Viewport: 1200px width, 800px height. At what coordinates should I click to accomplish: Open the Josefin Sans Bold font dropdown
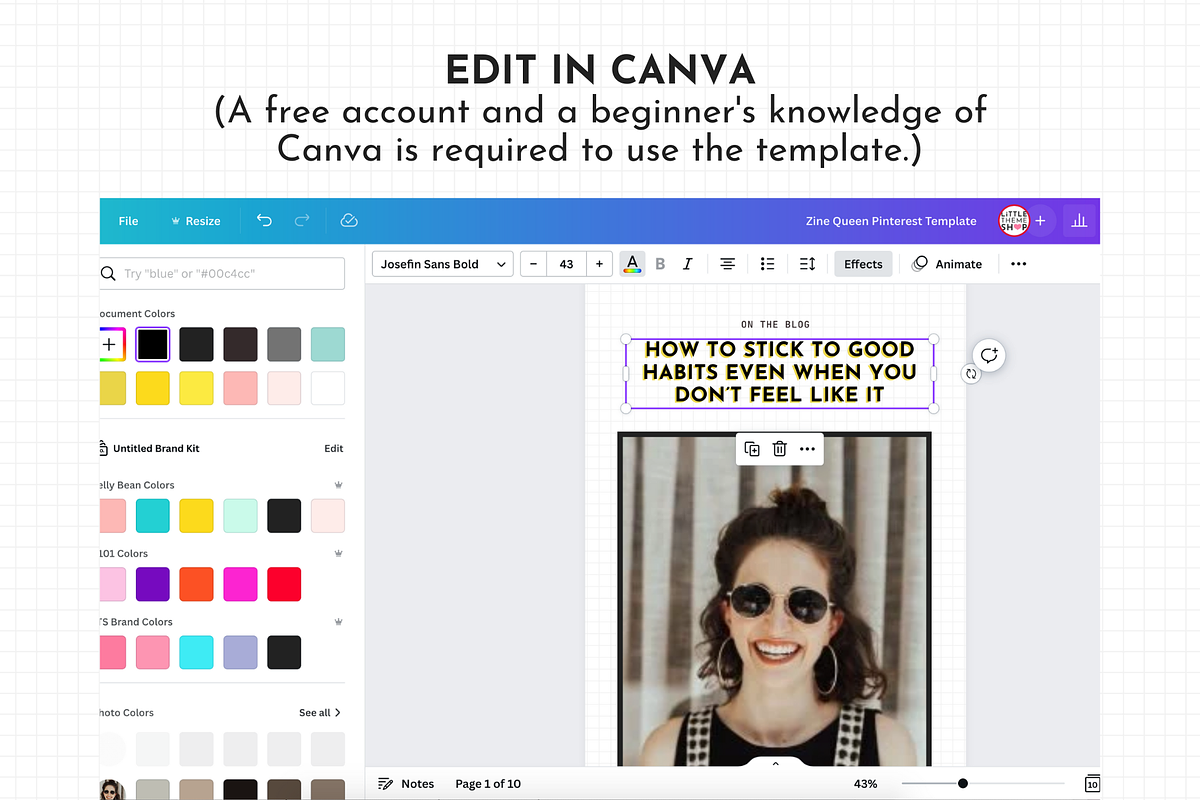pyautogui.click(x=443, y=264)
